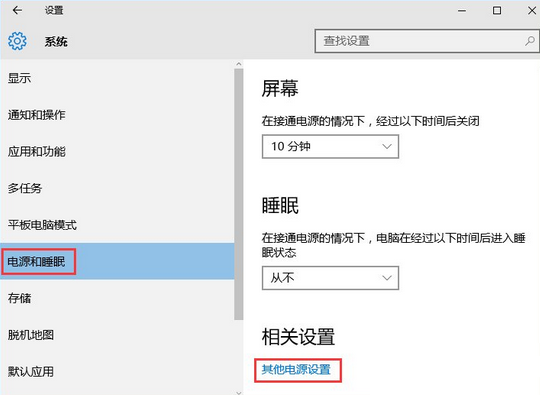The height and width of the screenshot is (395, 540).
Task: Close the Settings window
Action: (532, 11)
